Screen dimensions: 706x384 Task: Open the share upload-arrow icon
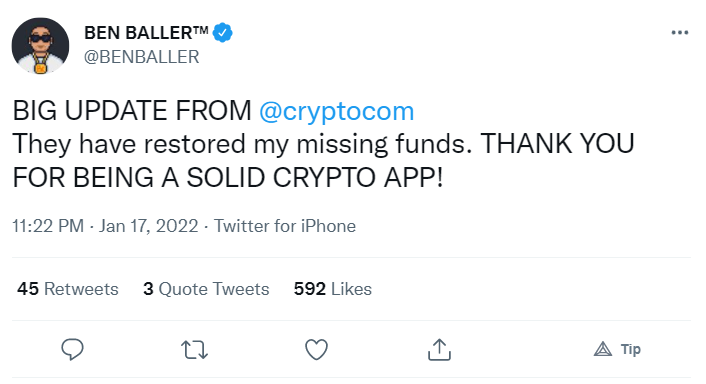tap(439, 349)
